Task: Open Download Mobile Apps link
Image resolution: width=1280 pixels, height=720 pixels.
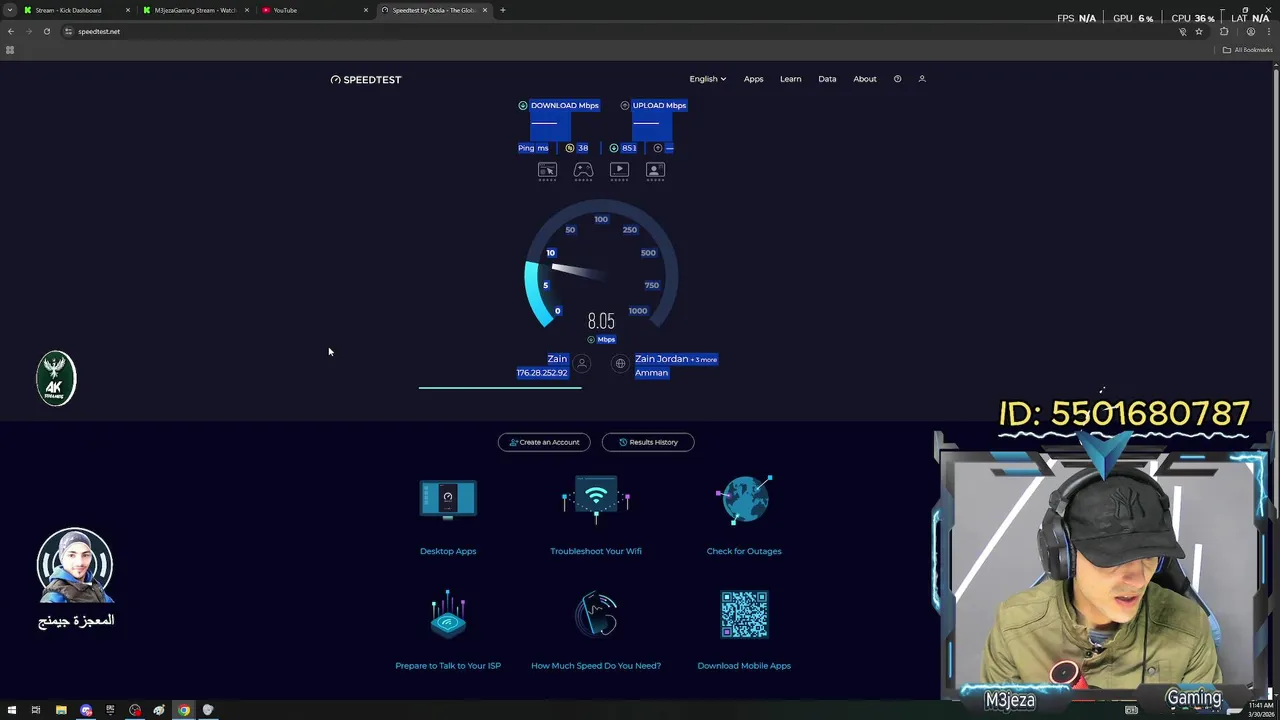Action: pos(744,666)
